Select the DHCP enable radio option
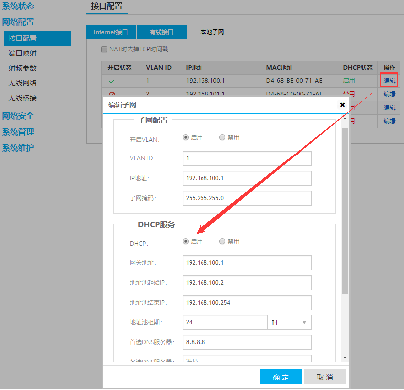404x390 pixels. point(186,241)
